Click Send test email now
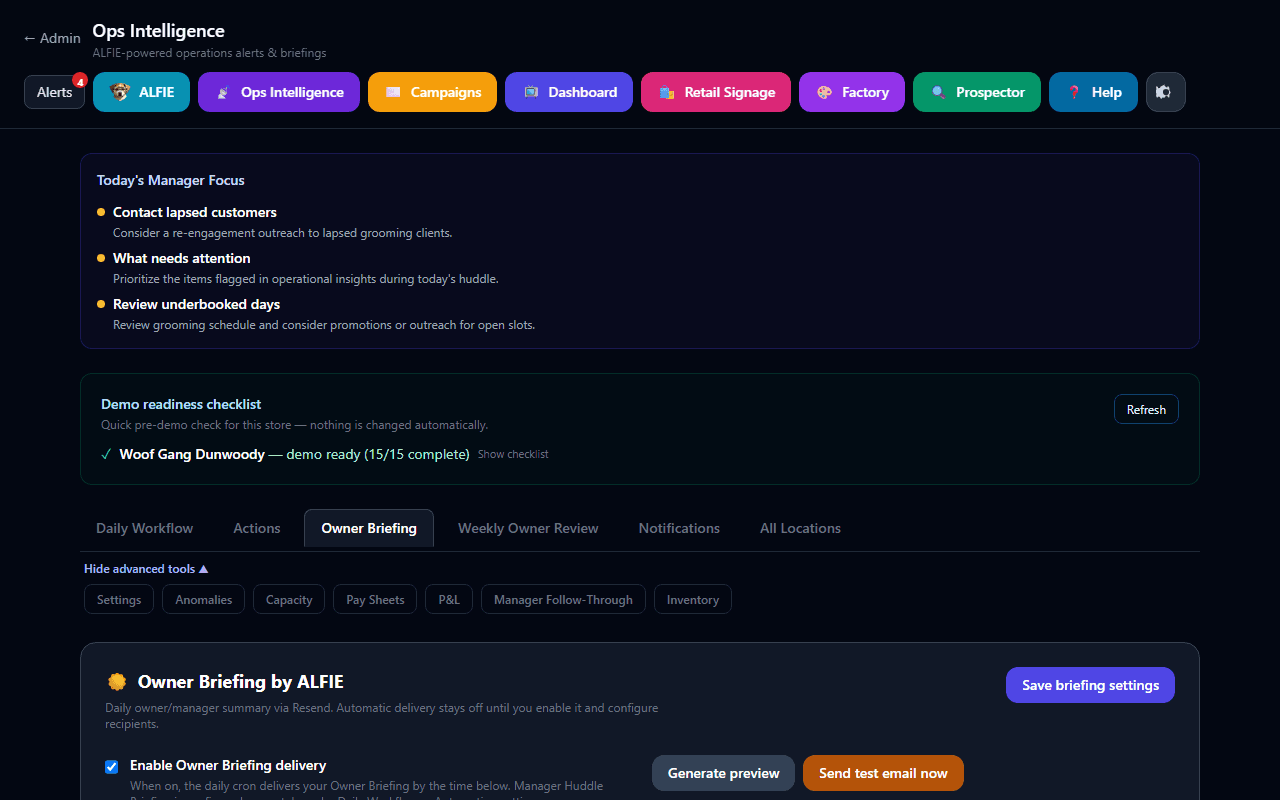 click(883, 773)
